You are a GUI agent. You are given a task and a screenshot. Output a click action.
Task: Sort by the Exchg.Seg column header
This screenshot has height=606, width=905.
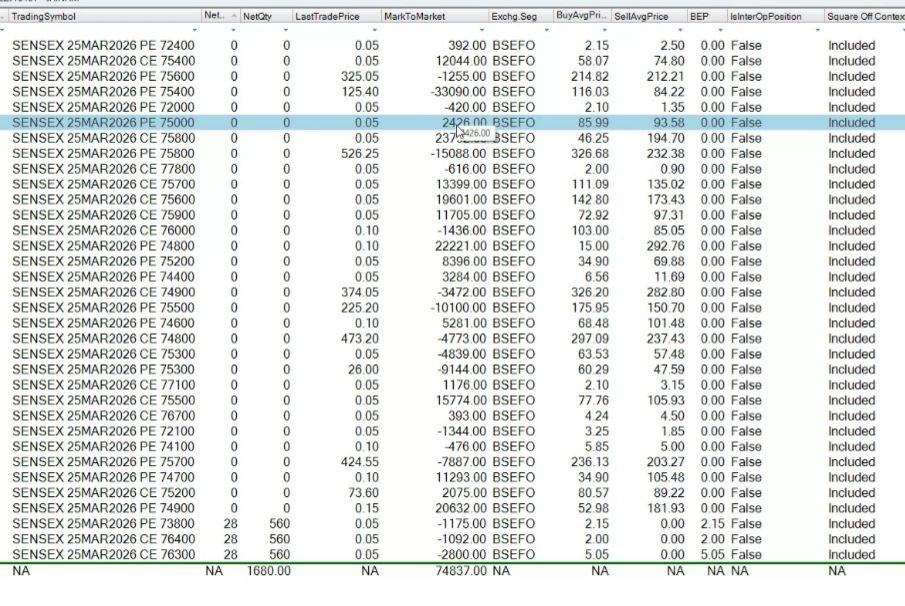click(x=521, y=16)
